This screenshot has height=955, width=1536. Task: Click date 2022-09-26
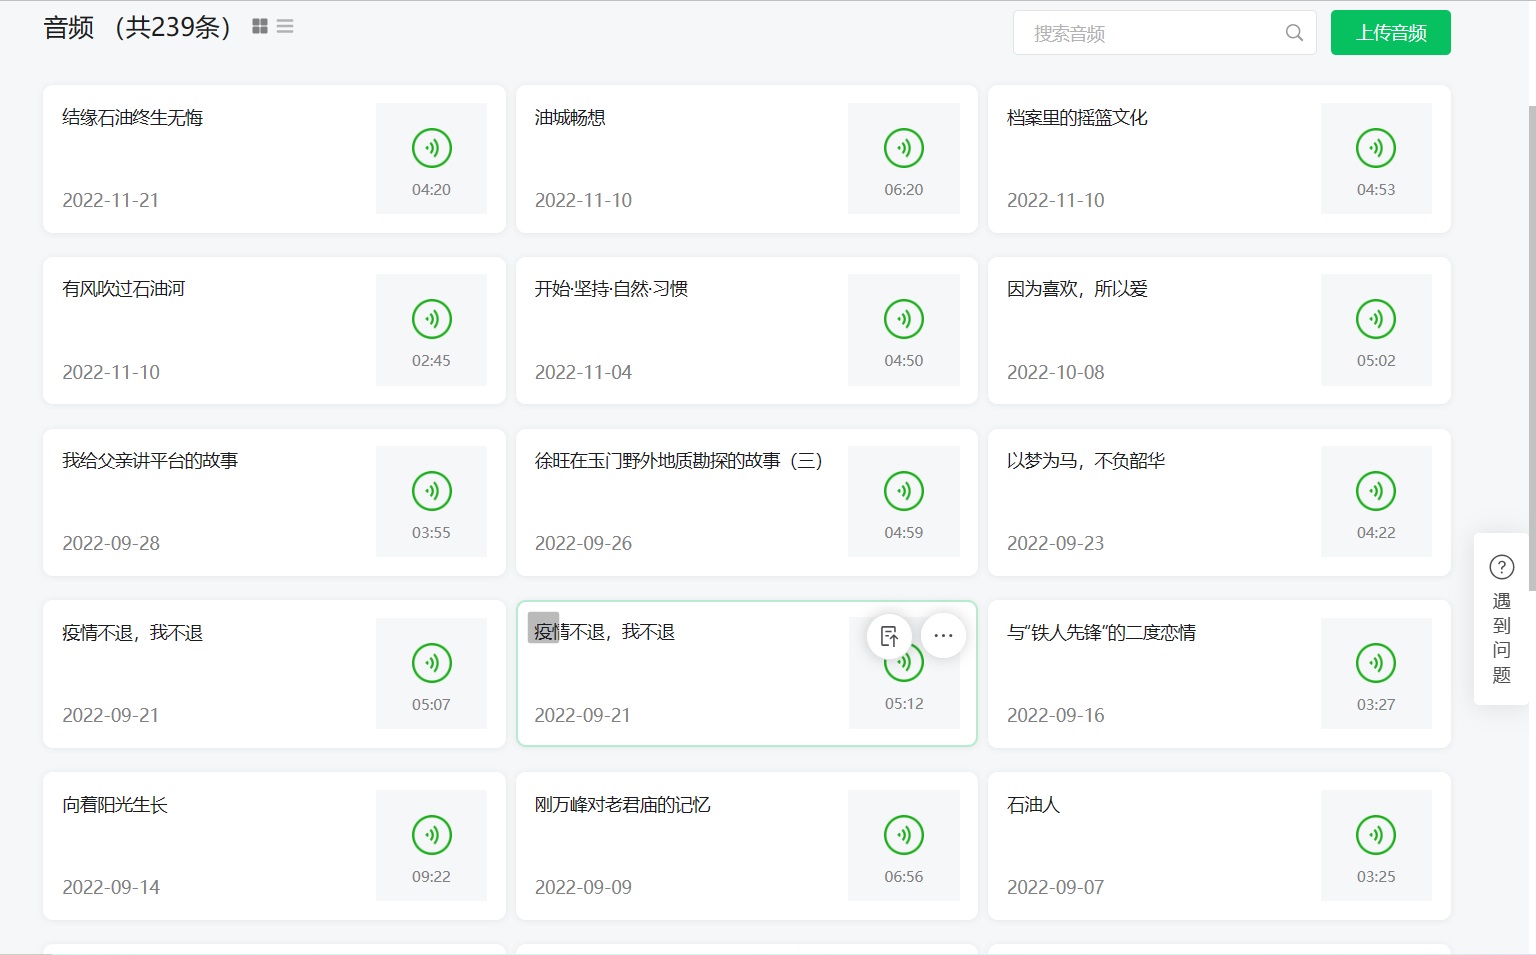583,543
